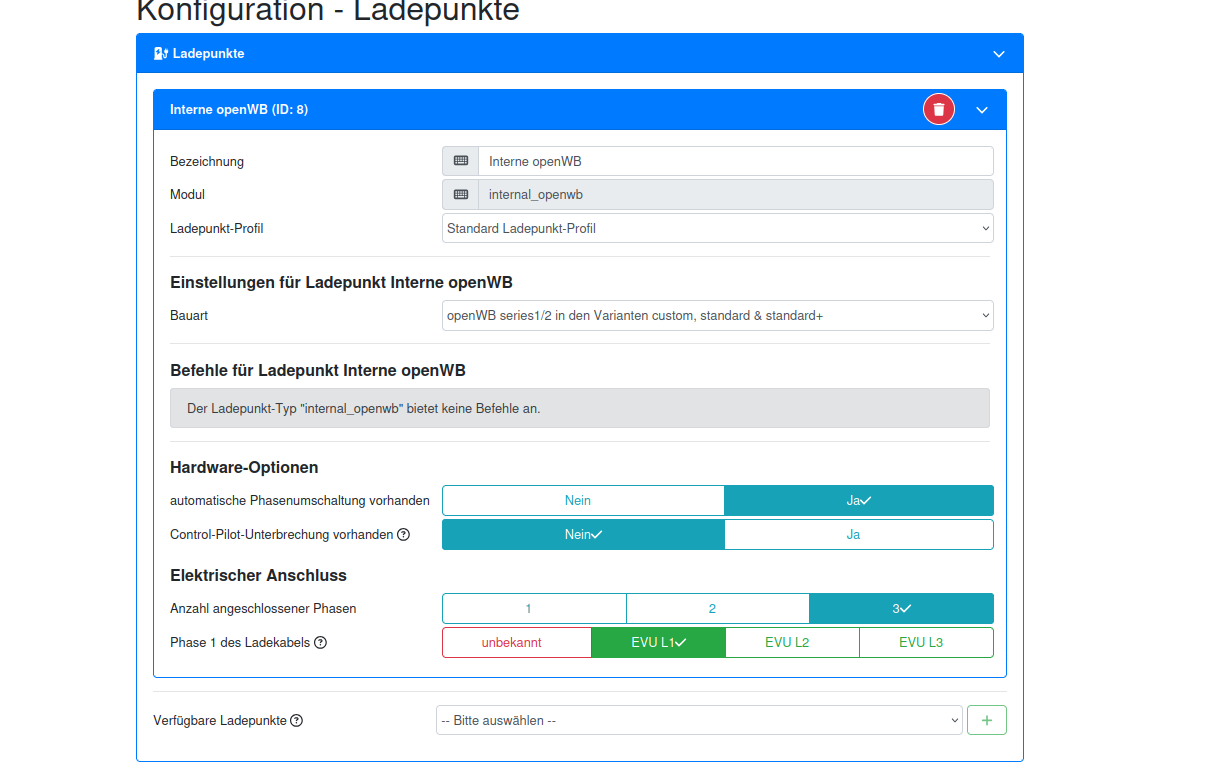Screen dimensions: 1221x765
Task: Delete the Interne openWB charge point
Action: pyautogui.click(x=939, y=110)
